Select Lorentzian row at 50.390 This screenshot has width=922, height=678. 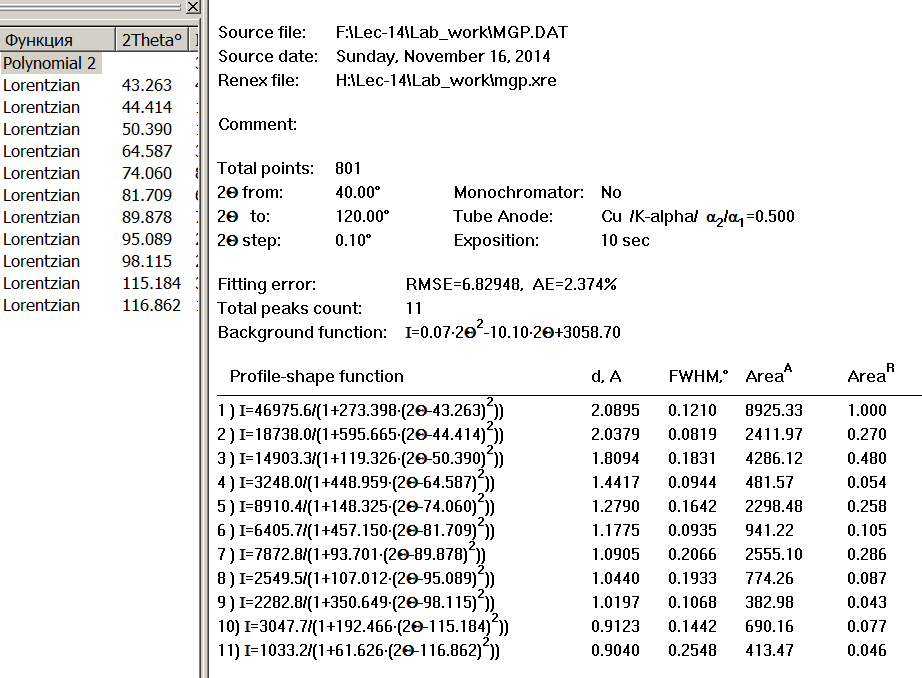(x=98, y=129)
